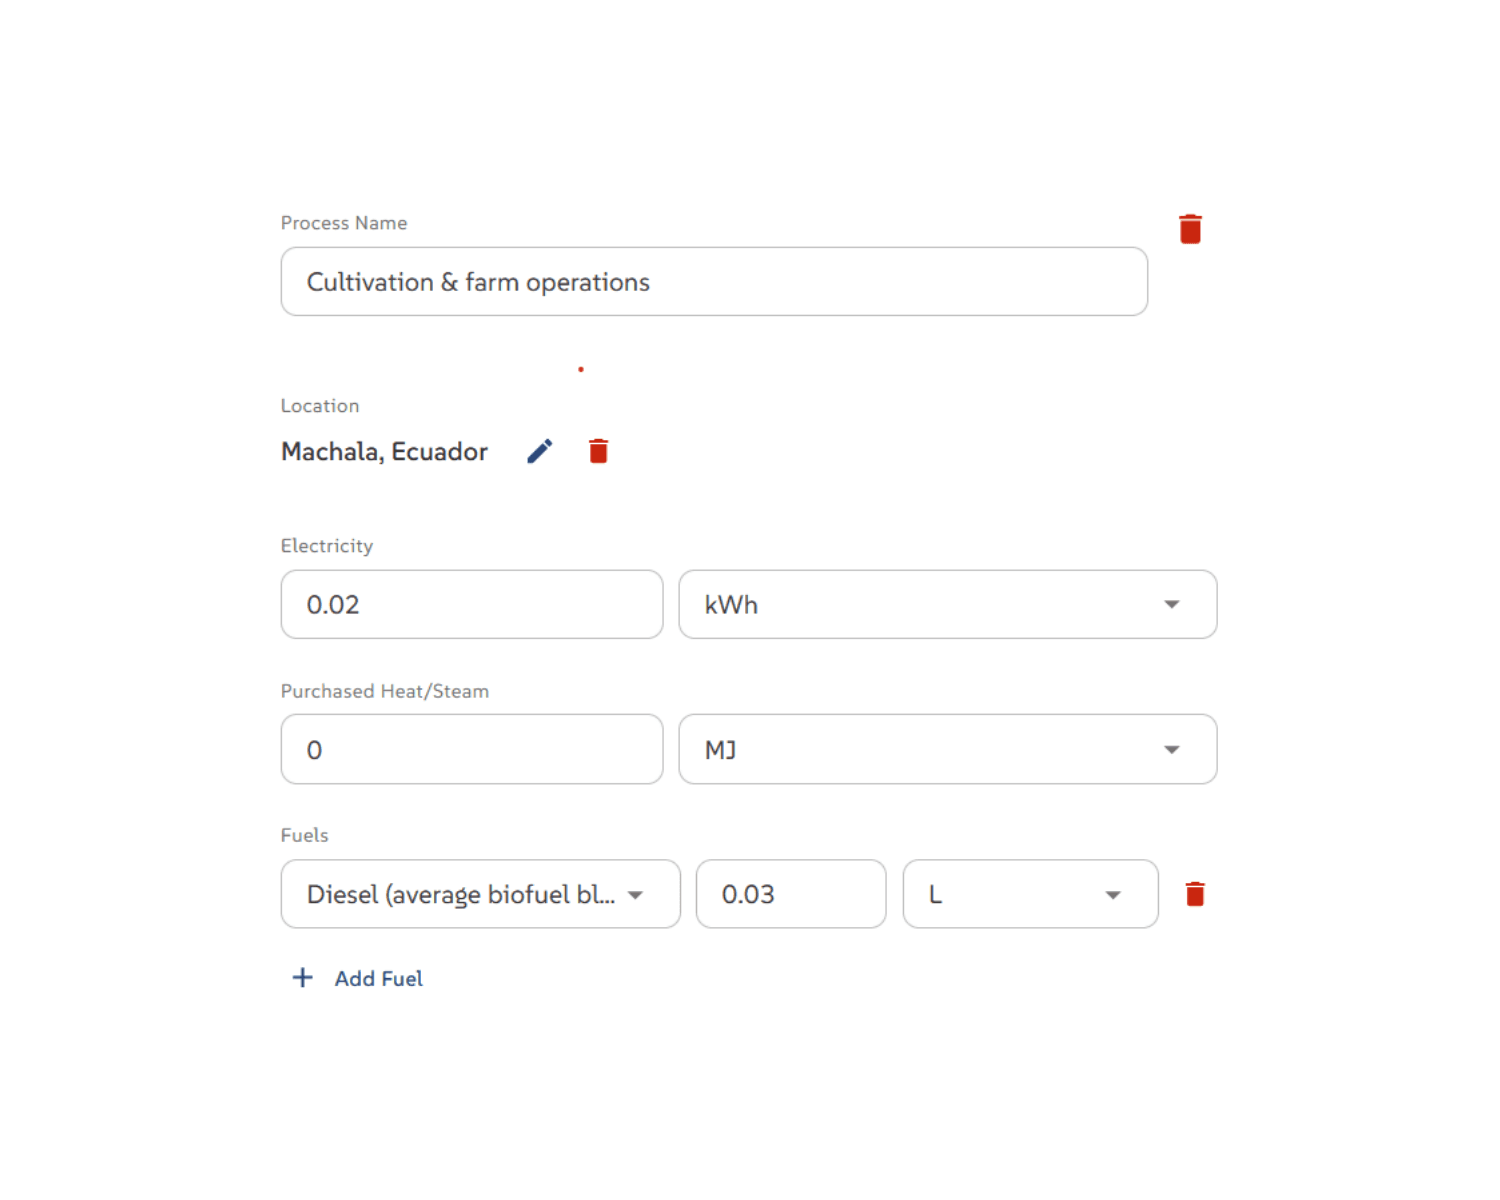Expand the L fuel unit dropdown
The width and height of the screenshot is (1500, 1200).
pyautogui.click(x=1030, y=894)
